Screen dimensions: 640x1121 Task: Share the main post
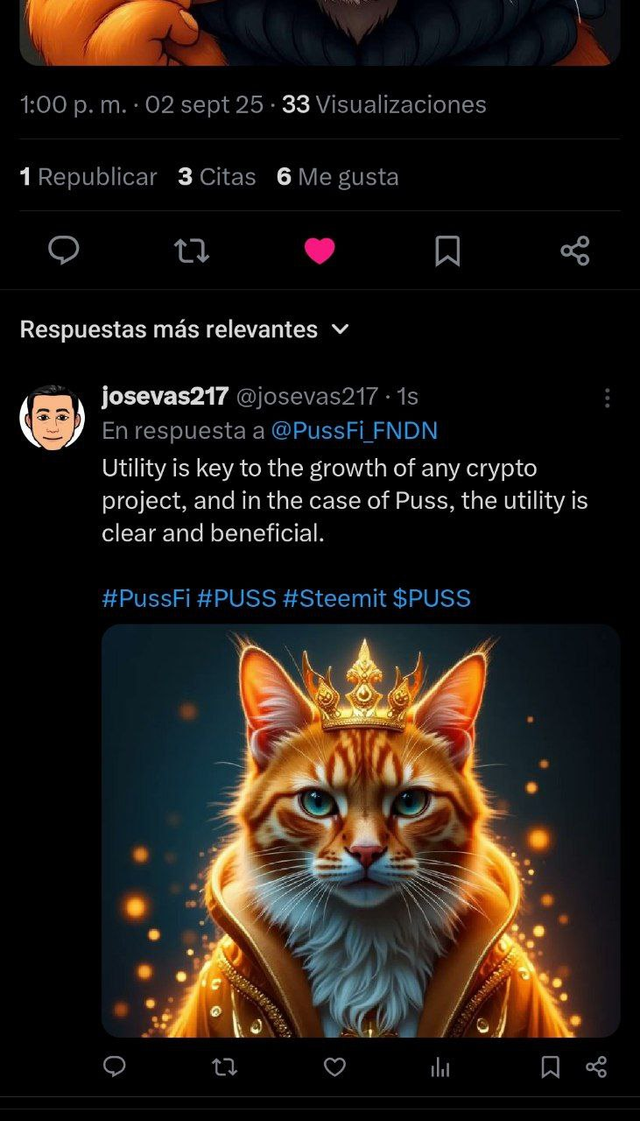[575, 250]
